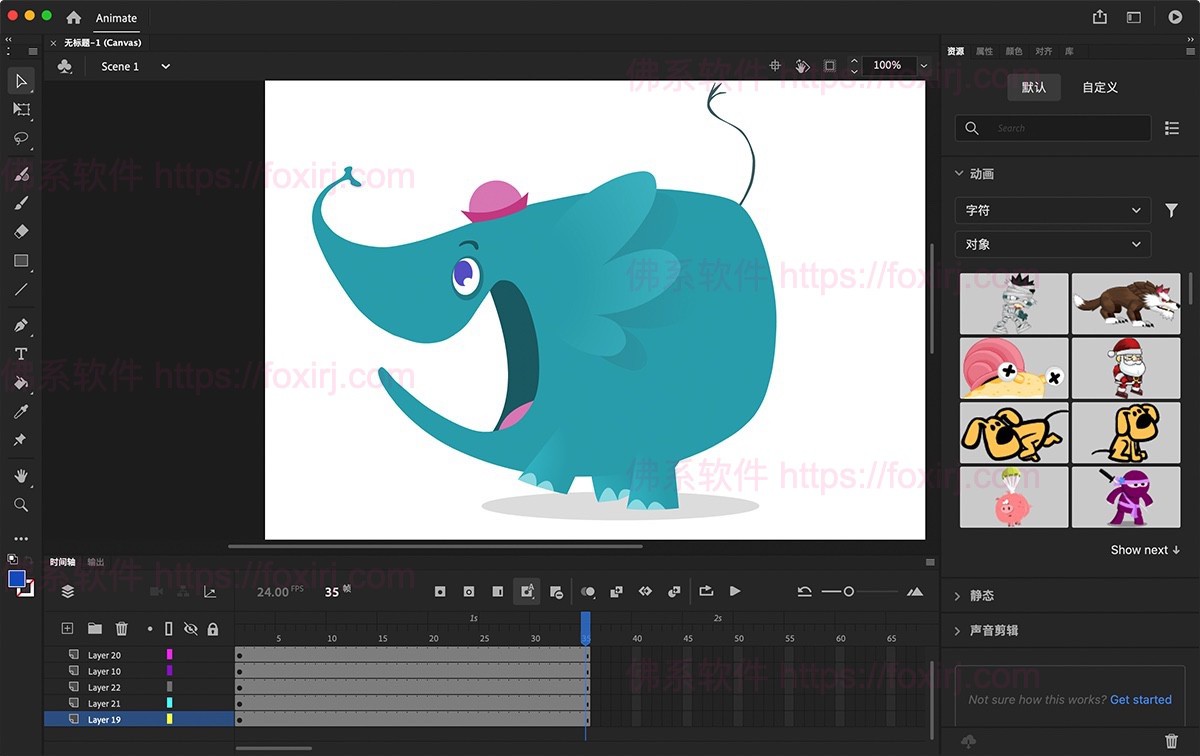The width and height of the screenshot is (1200, 756).
Task: Pick the Fluid Brush tool
Action: pyautogui.click(x=21, y=174)
